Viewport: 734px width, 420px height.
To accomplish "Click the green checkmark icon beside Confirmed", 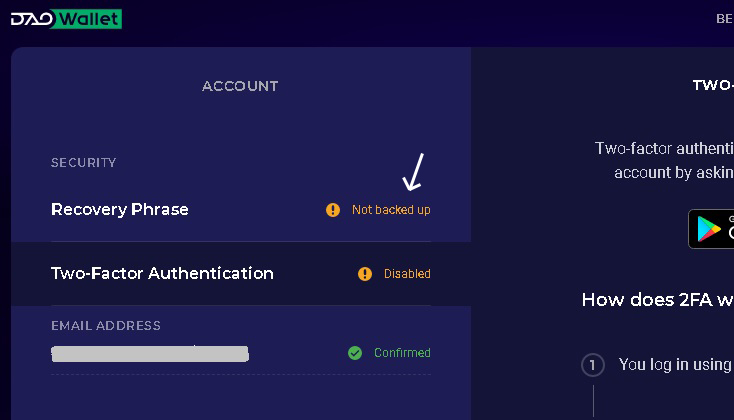I will 355,353.
